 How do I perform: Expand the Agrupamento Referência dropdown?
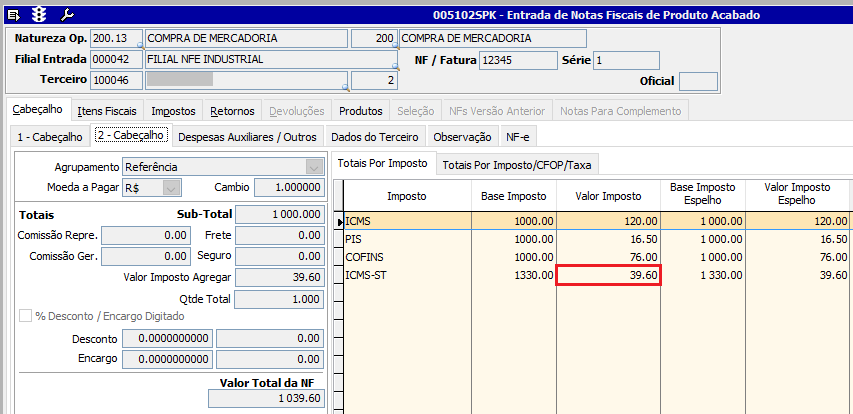pyautogui.click(x=313, y=167)
